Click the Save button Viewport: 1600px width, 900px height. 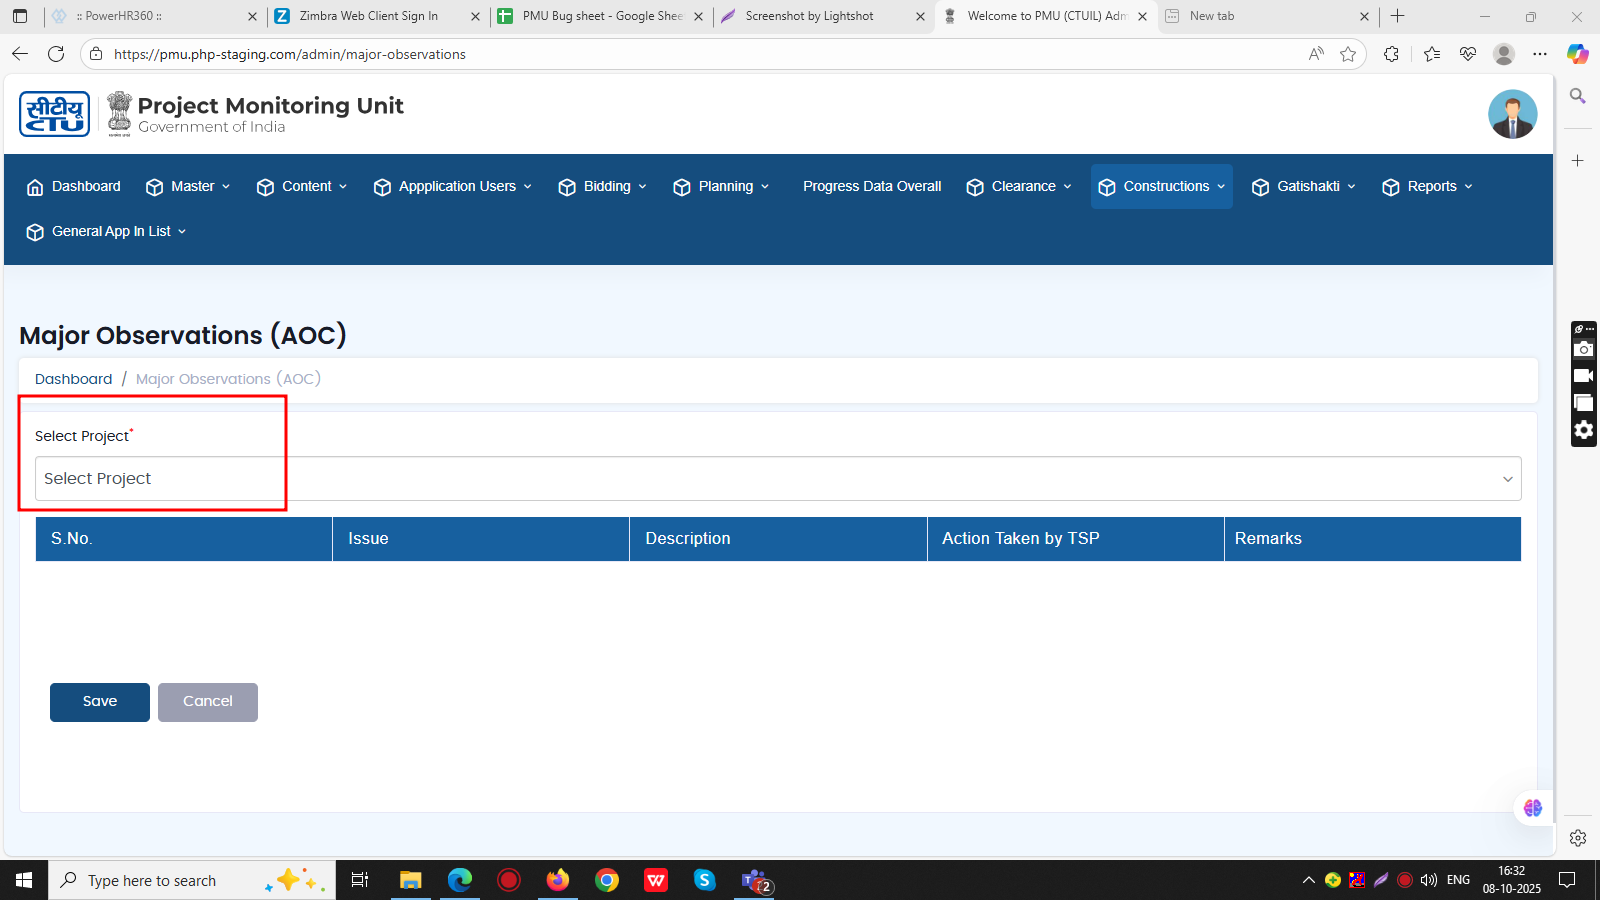100,702
